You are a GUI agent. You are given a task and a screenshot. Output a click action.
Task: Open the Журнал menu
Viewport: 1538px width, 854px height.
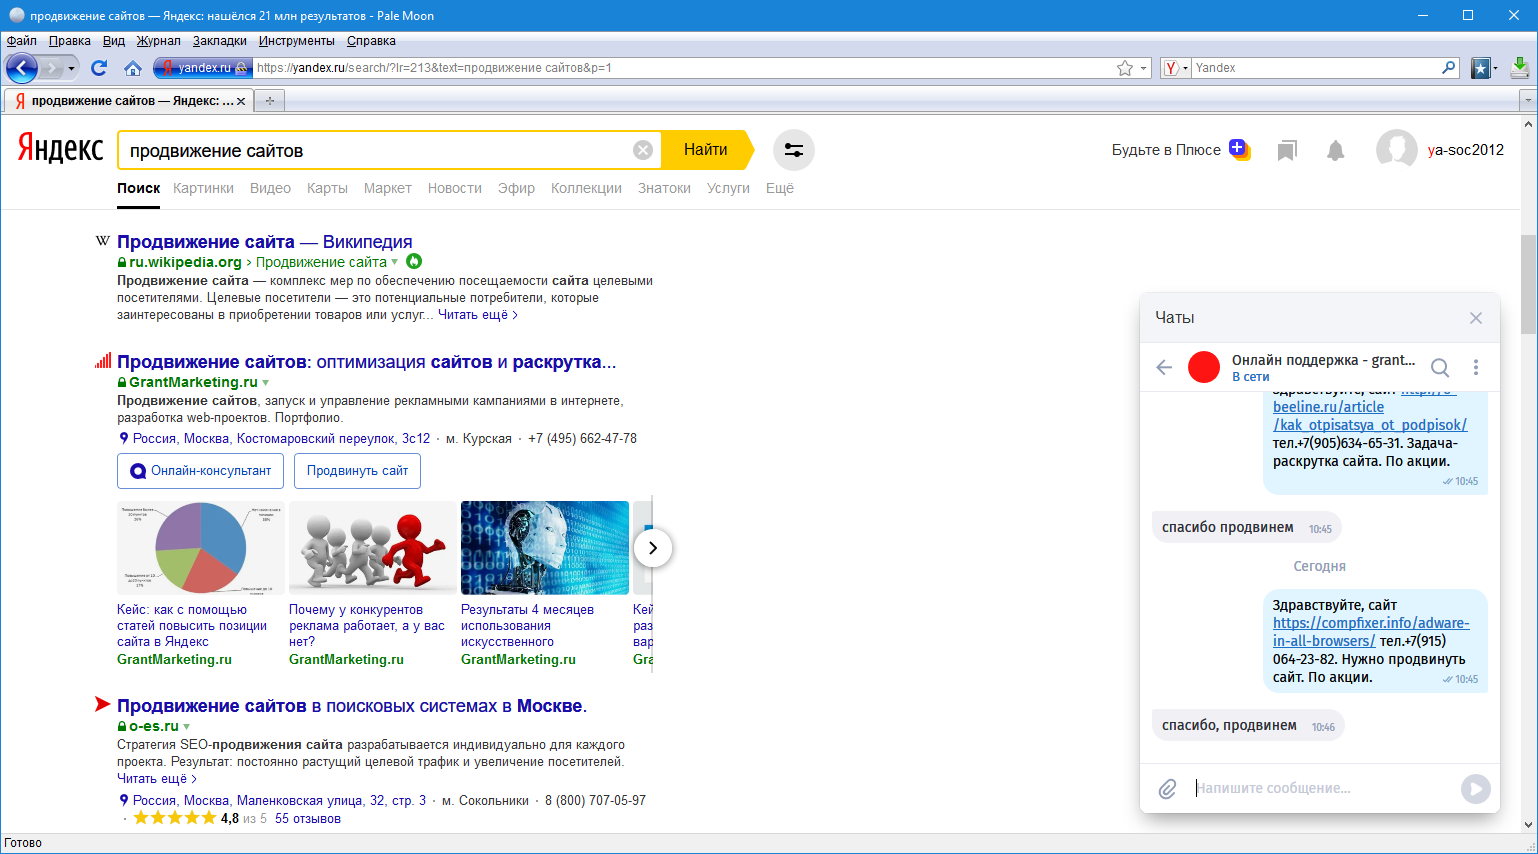tap(159, 41)
